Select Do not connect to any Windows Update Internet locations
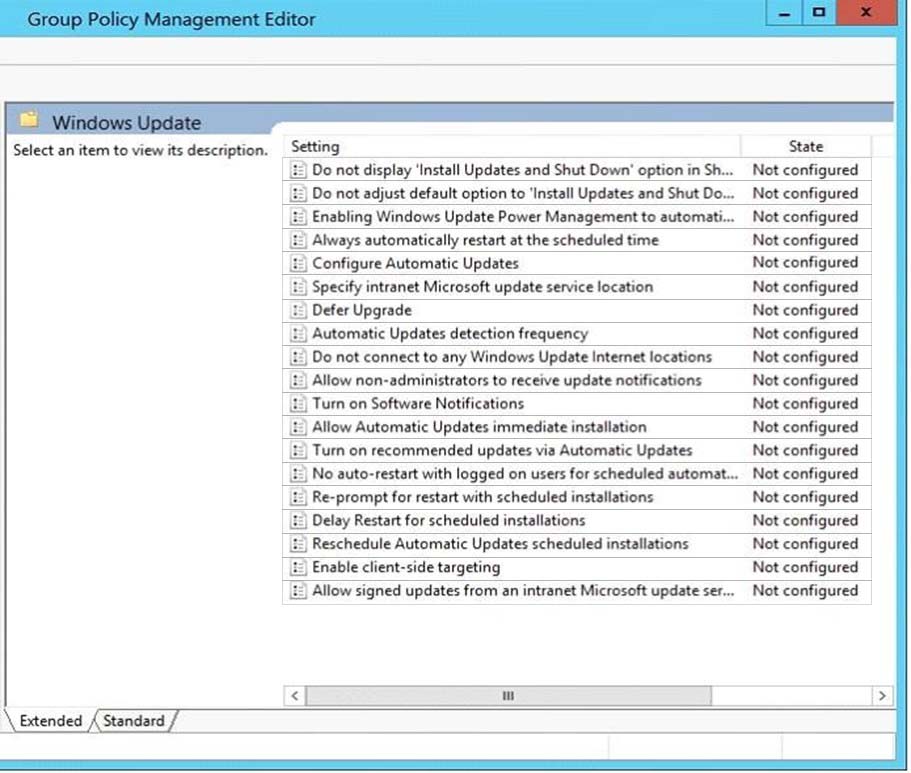Viewport: 911px width, 773px height. (512, 357)
